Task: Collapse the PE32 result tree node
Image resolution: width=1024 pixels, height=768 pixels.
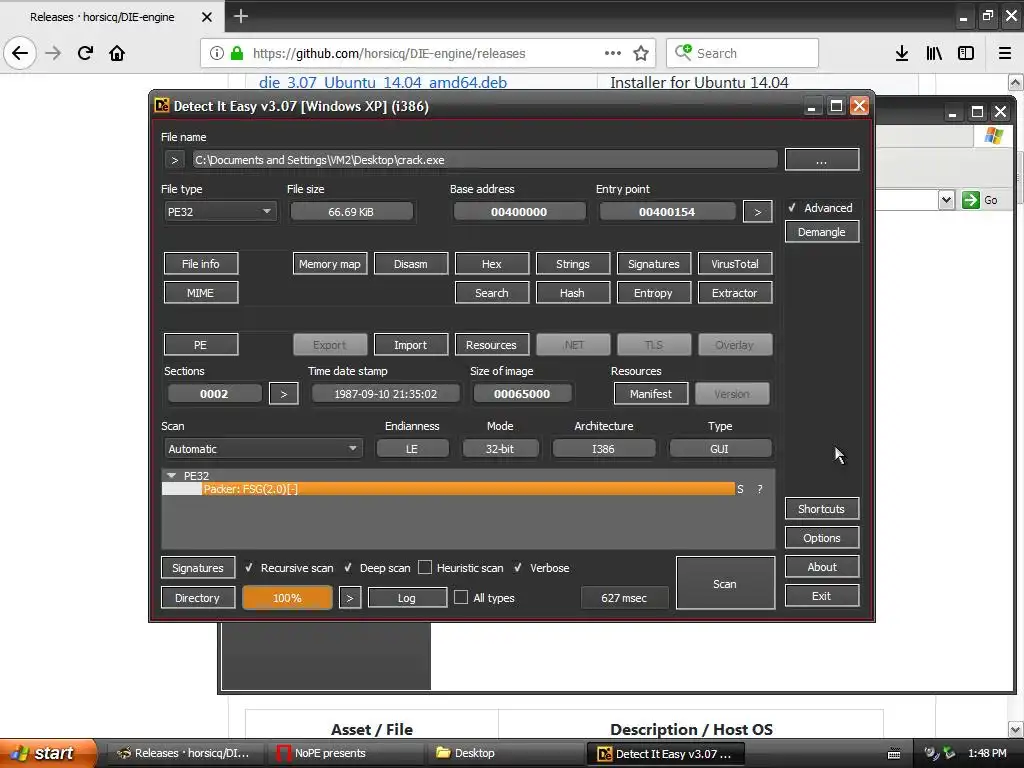Action: [x=171, y=475]
